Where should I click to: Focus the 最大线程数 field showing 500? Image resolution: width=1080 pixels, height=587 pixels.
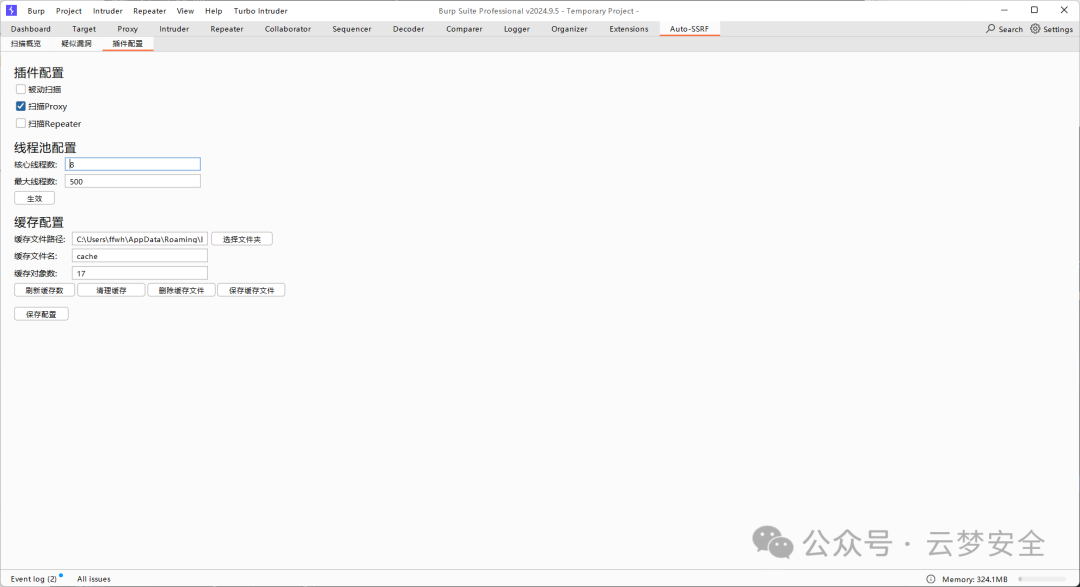tap(133, 181)
